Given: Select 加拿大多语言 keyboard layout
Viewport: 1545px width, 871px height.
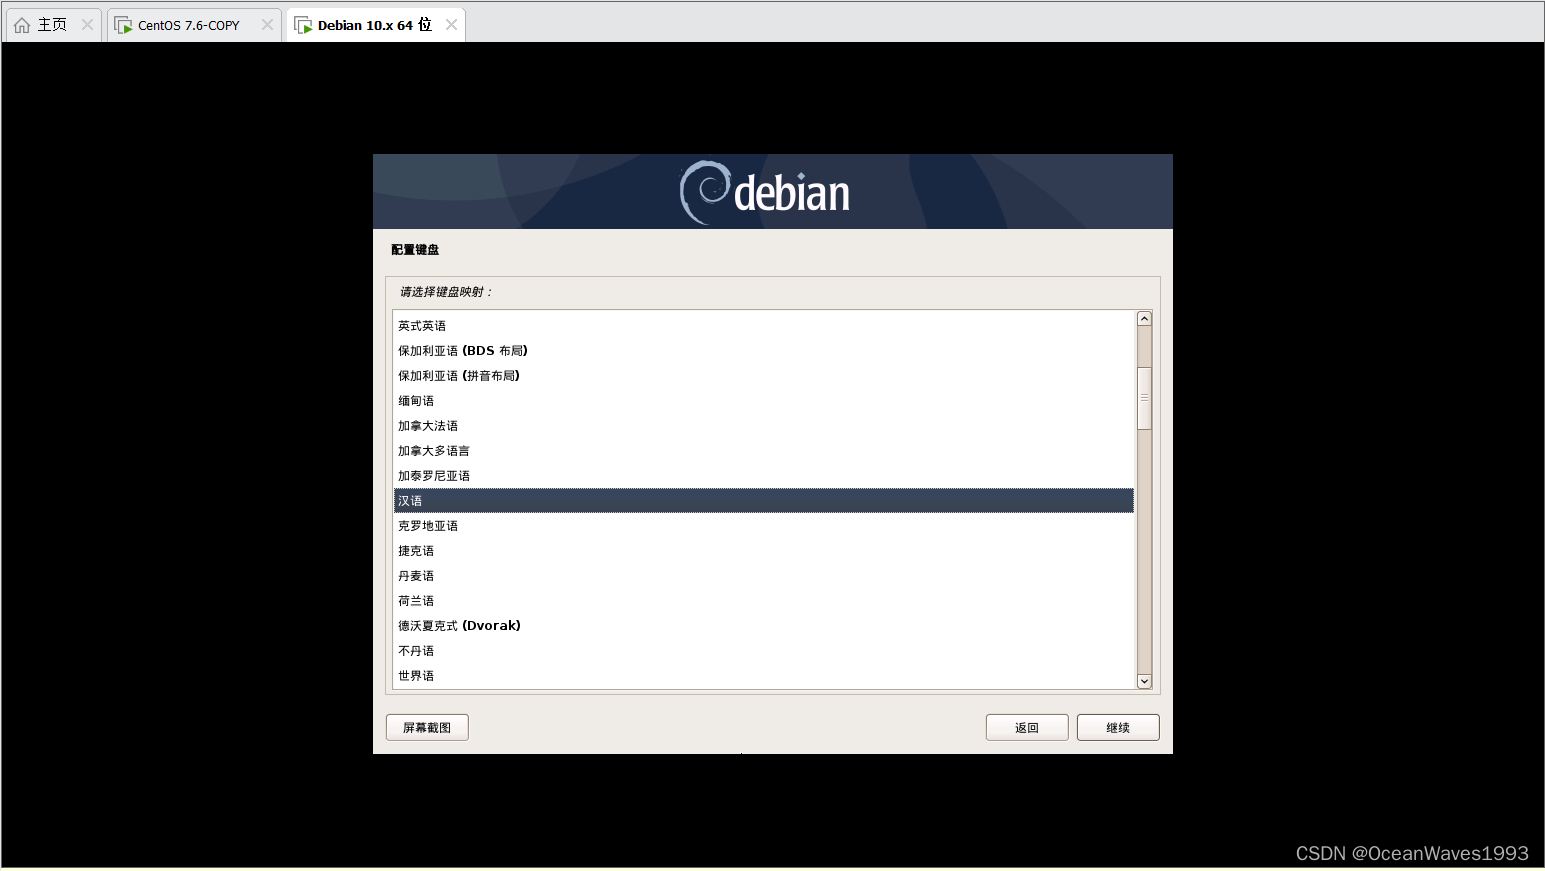Looking at the screenshot, I should coord(764,451).
